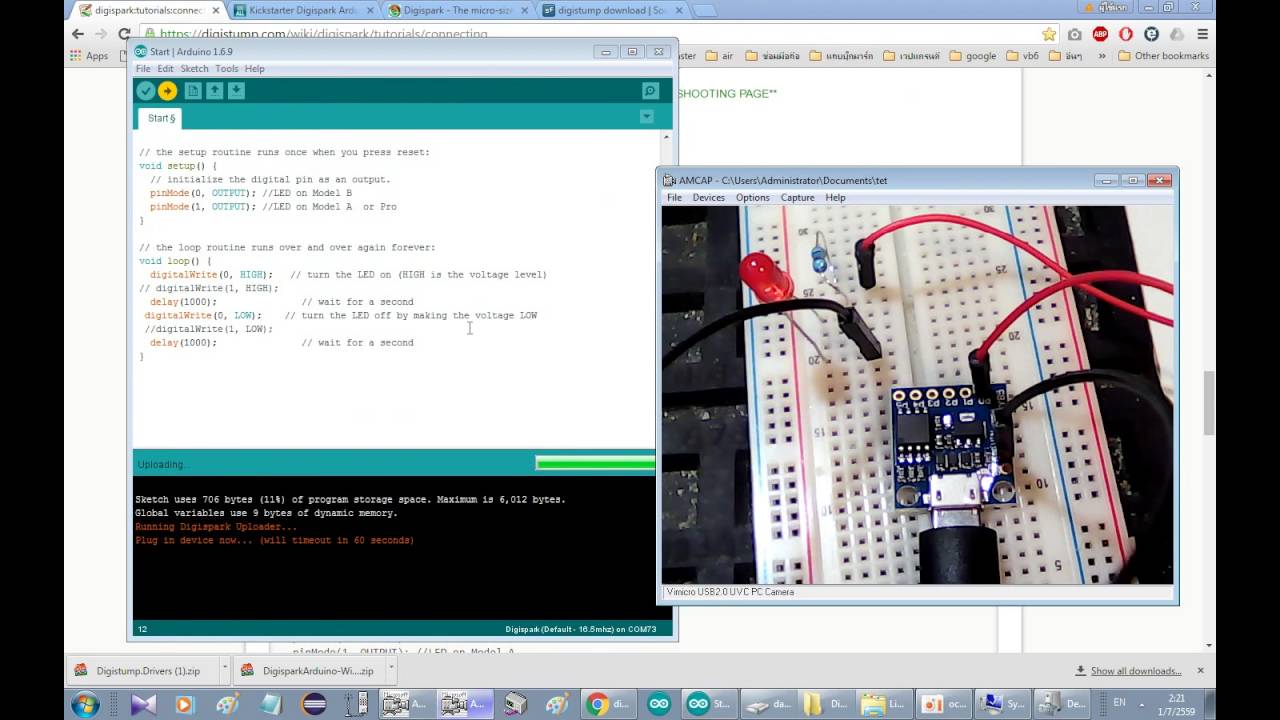1280x720 pixels.
Task: Open the Digistump.Drivers (1).zip download
Action: 141,671
